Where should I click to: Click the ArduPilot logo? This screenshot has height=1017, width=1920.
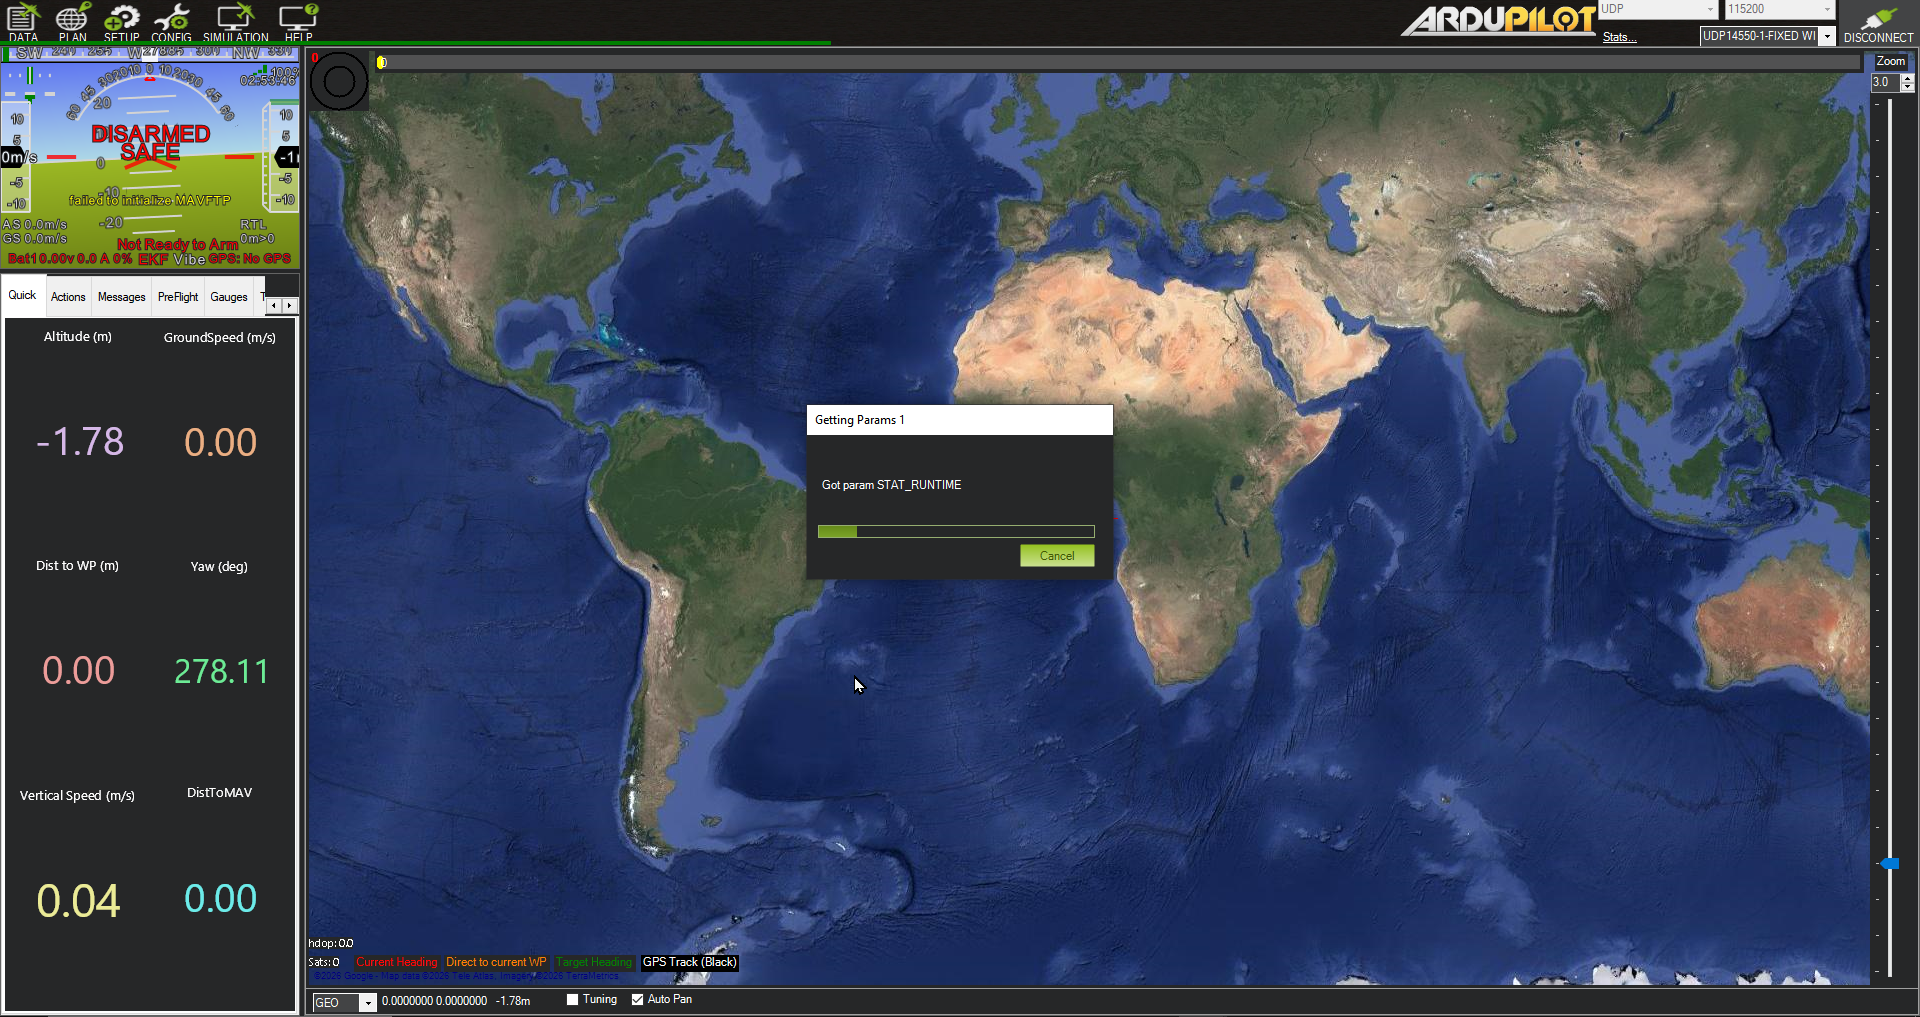tap(1497, 20)
